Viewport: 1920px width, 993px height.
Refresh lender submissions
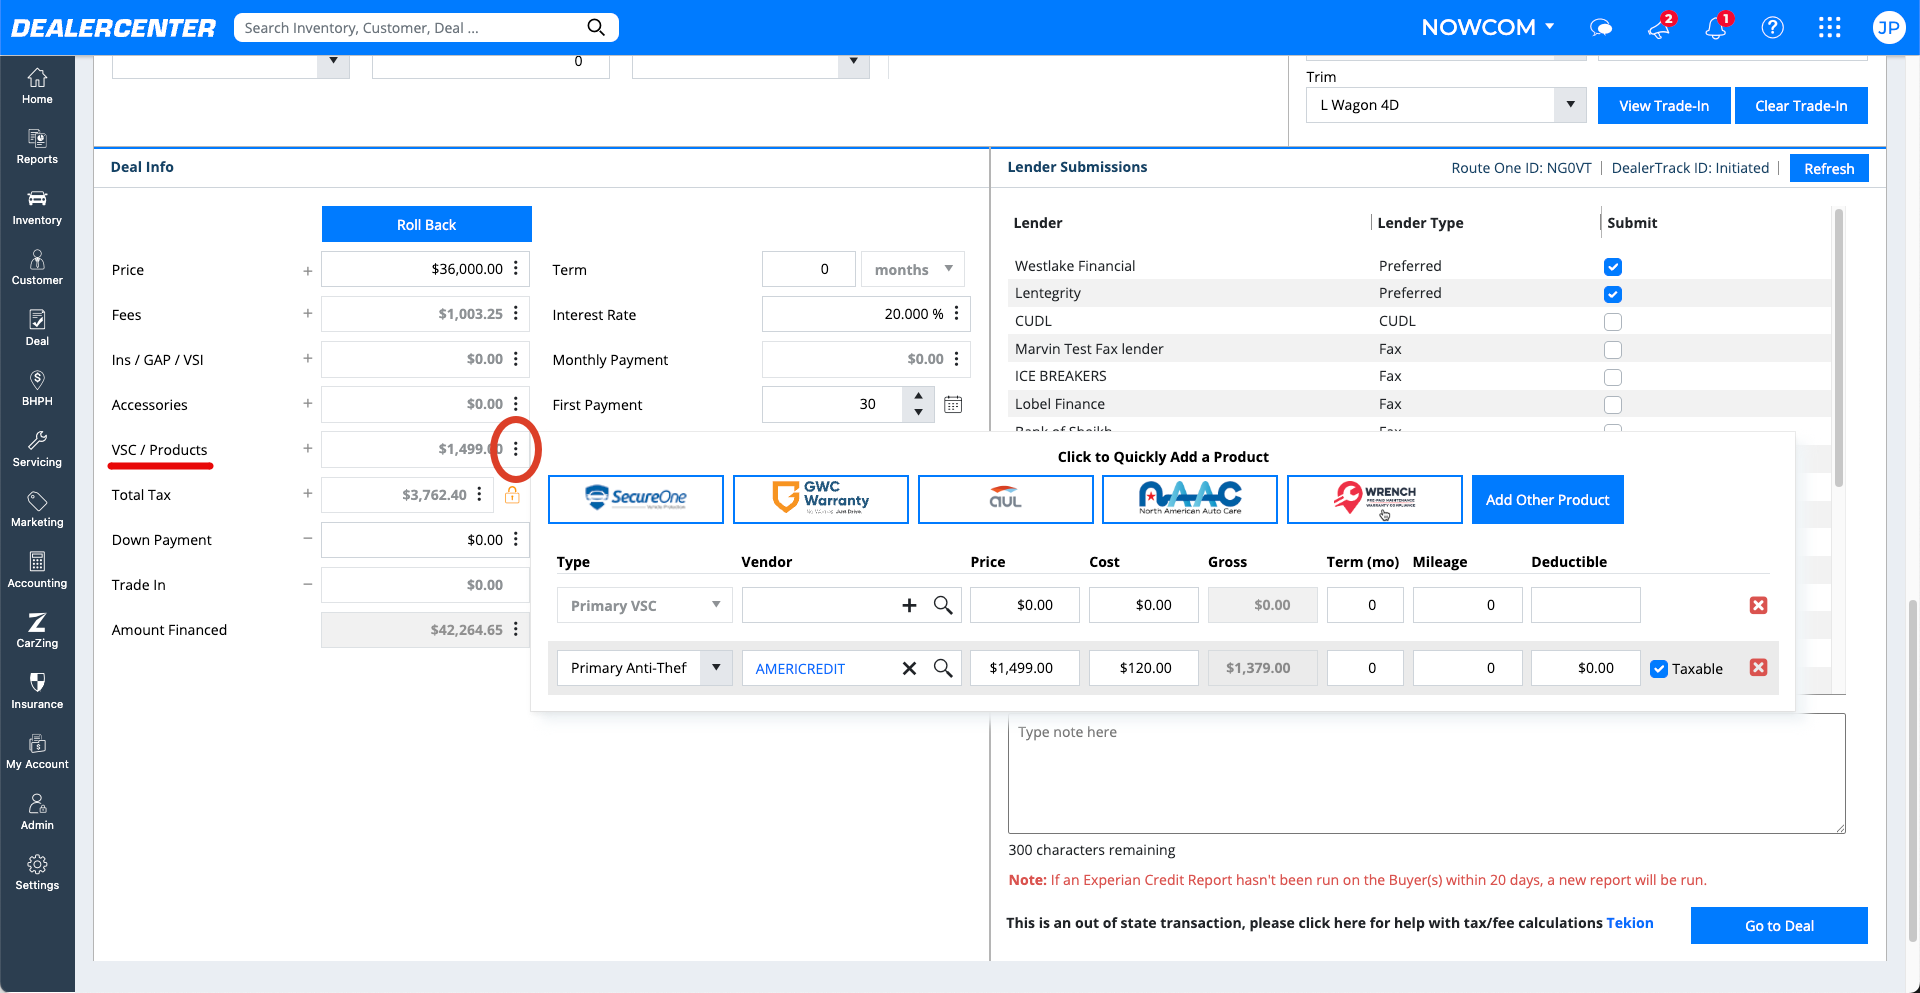1829,168
